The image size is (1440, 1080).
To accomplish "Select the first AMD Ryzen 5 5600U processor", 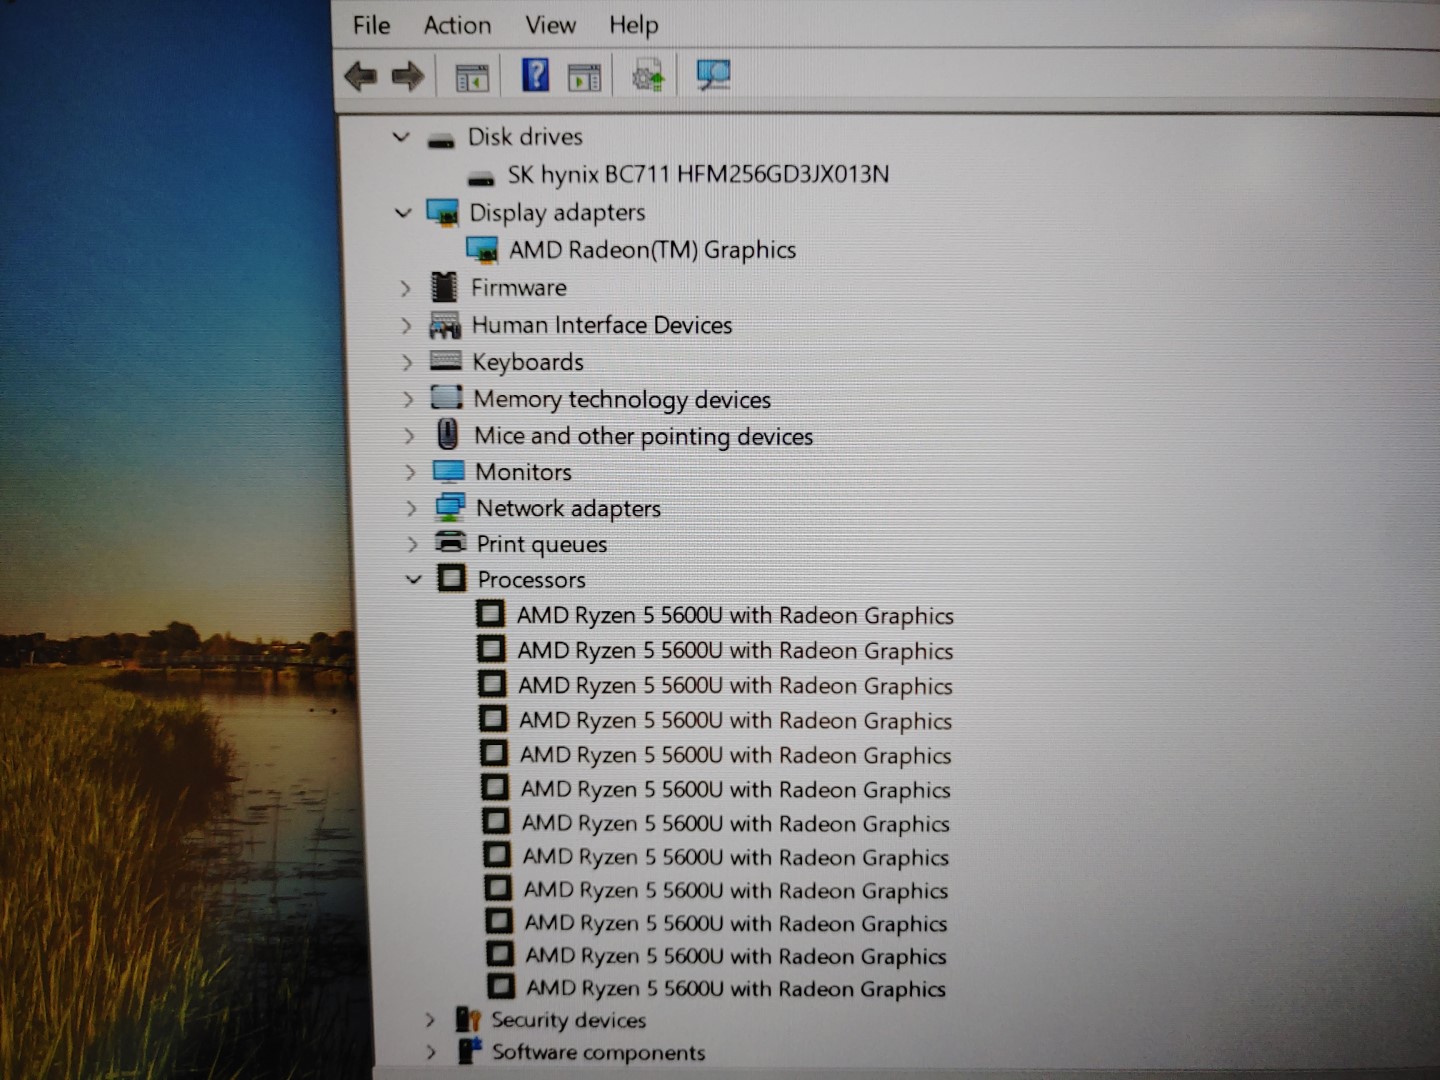I will pyautogui.click(x=734, y=616).
